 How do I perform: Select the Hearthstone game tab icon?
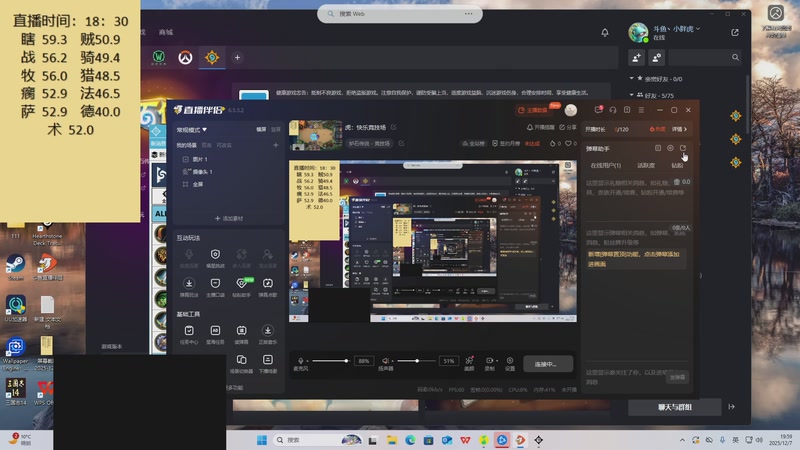[x=212, y=57]
